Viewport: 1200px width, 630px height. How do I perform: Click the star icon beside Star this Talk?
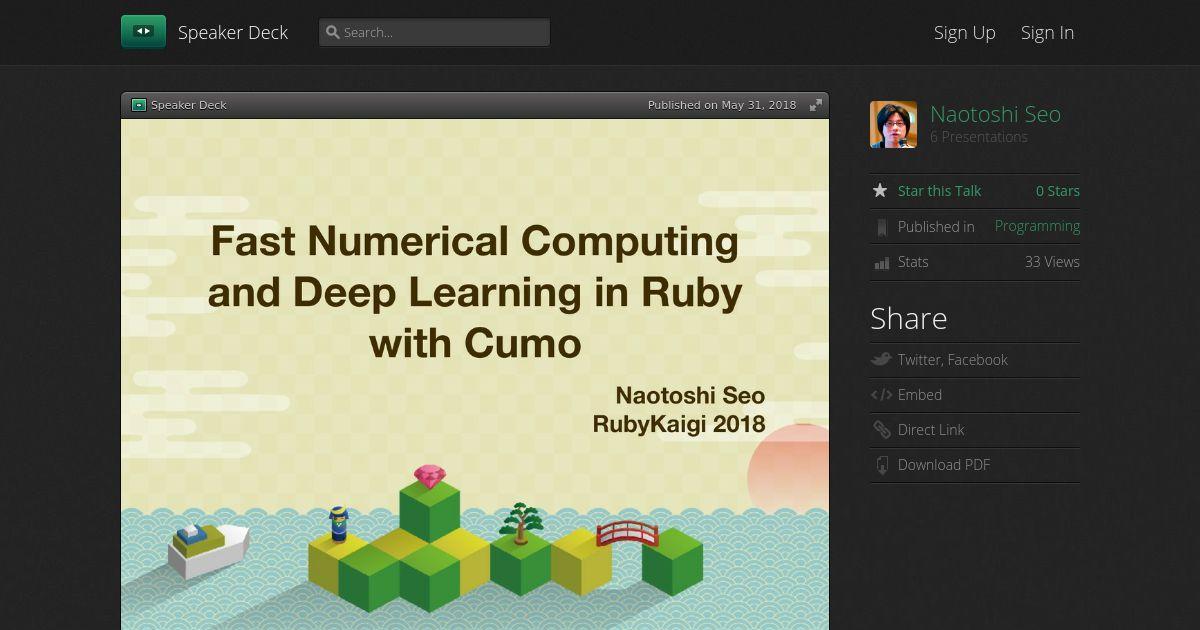(x=880, y=190)
